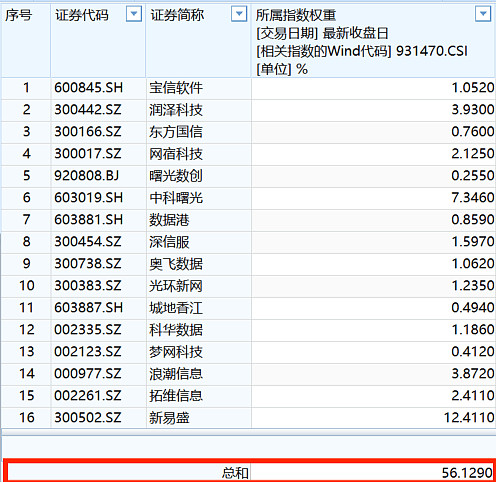Open the 证券代码 column filter dropdown
The height and width of the screenshot is (482, 496).
(134, 14)
